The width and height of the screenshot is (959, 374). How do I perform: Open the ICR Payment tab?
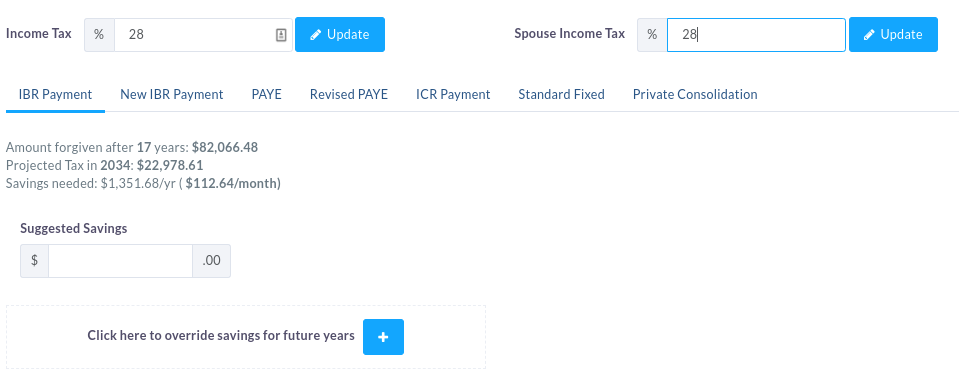[x=453, y=95]
